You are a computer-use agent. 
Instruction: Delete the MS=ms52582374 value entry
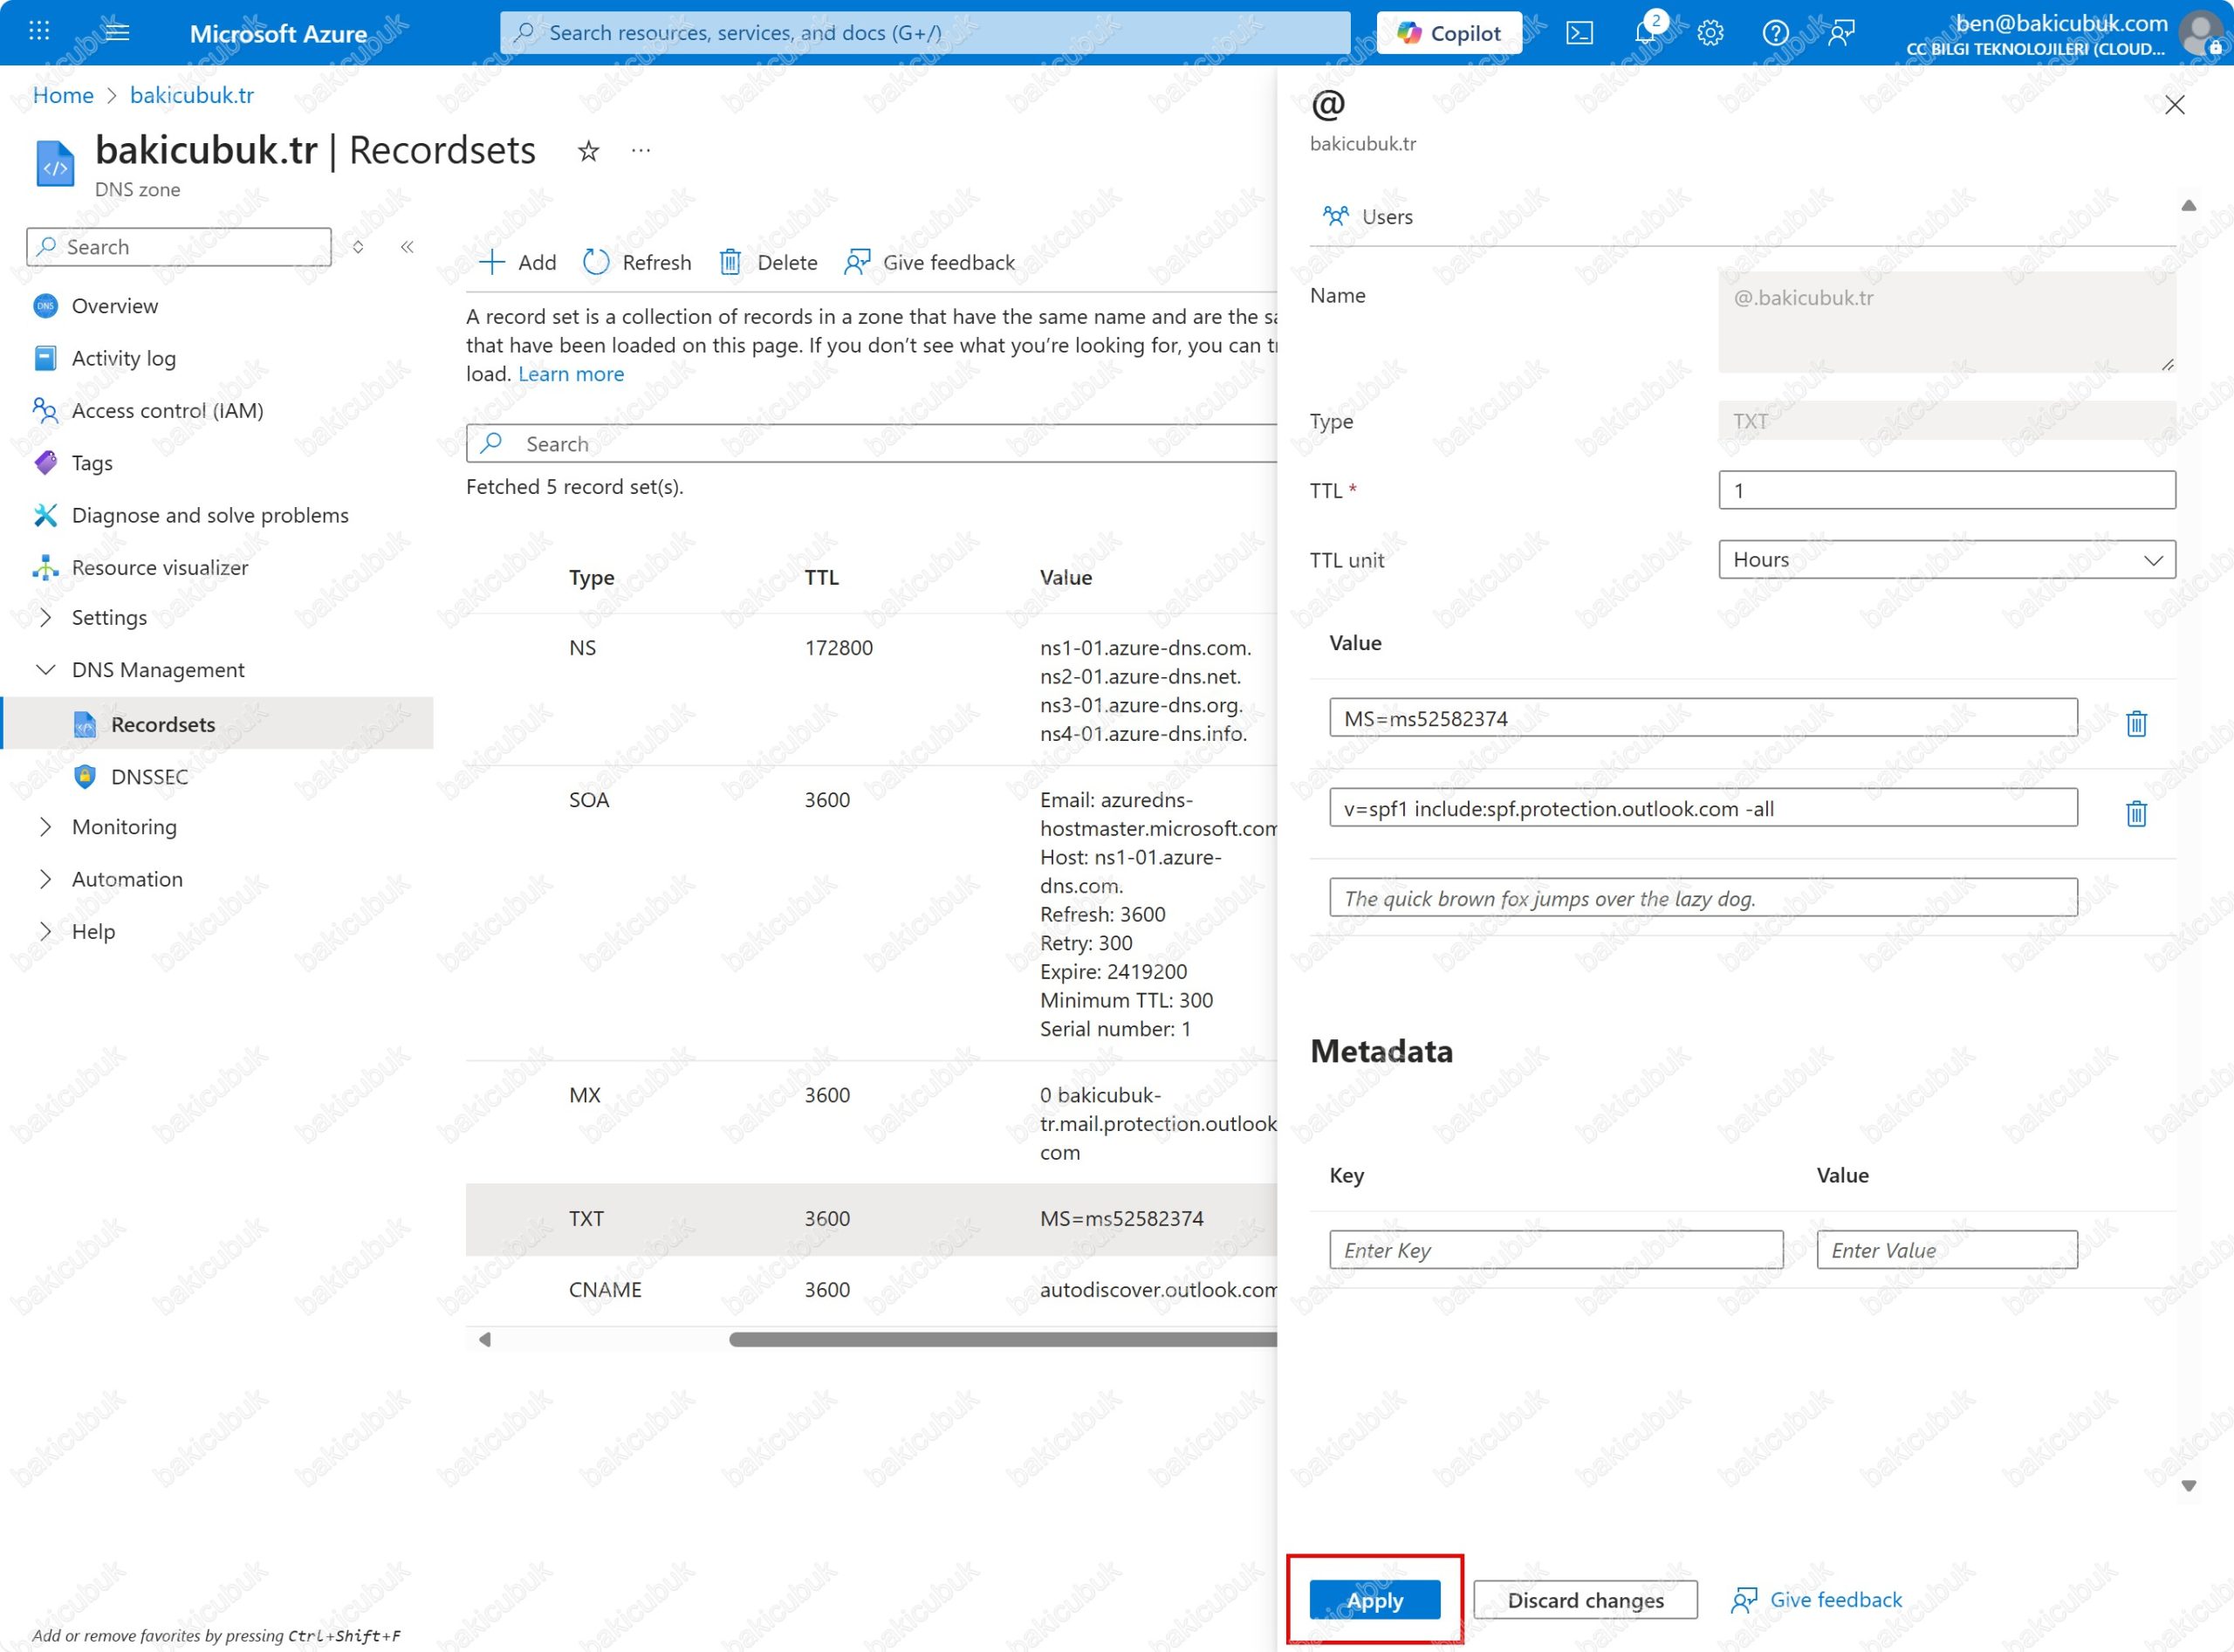(2135, 722)
